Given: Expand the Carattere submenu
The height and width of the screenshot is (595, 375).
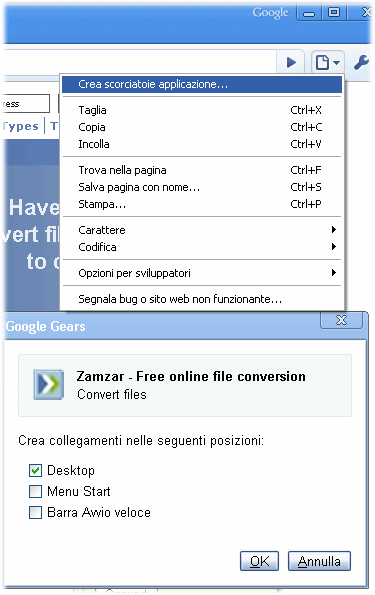Looking at the screenshot, I should (x=202, y=230).
